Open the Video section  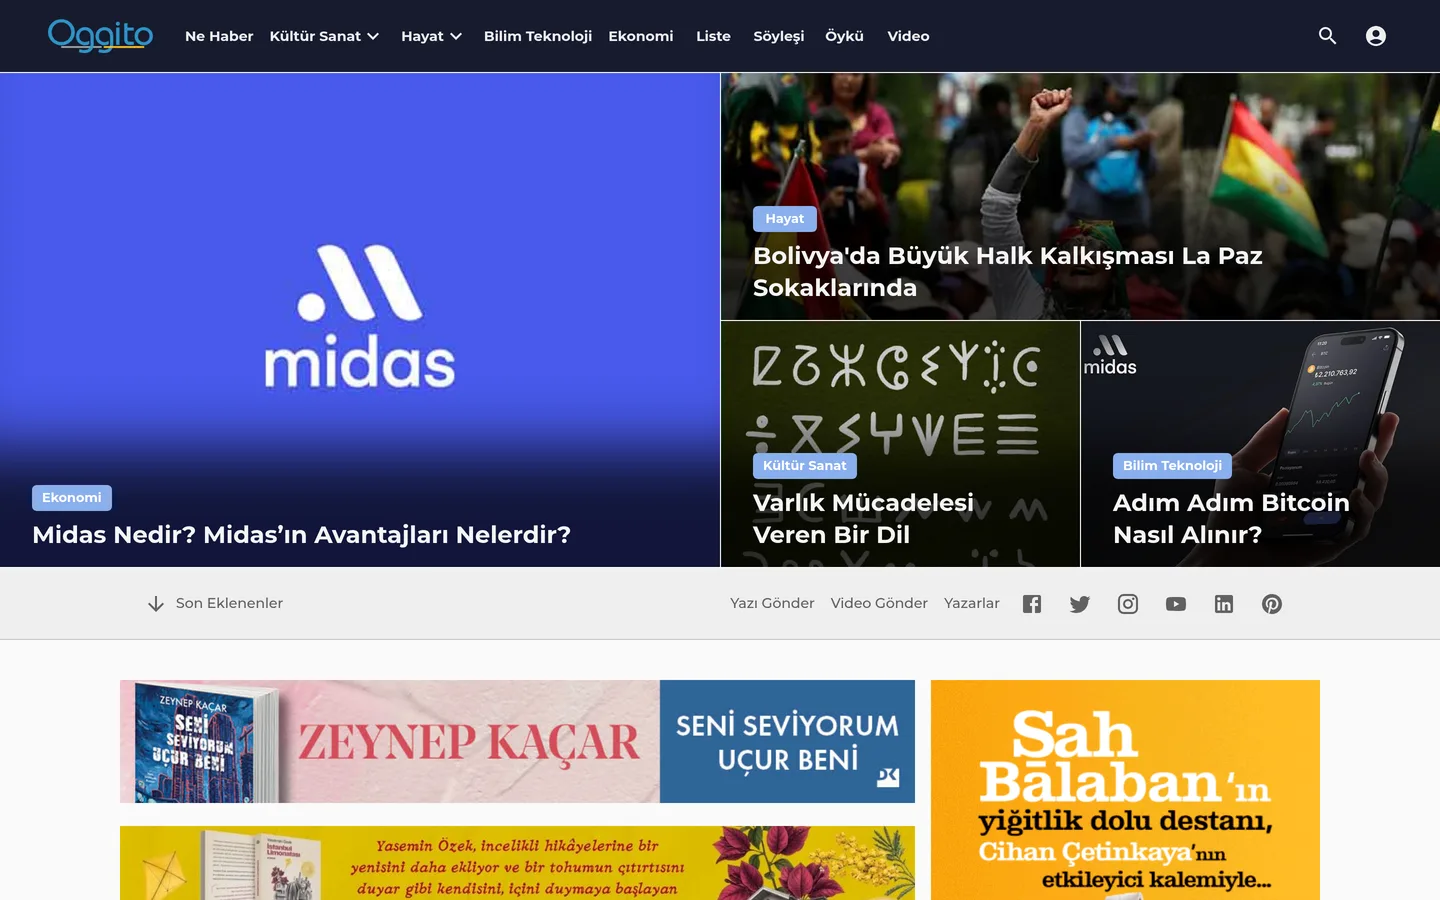click(908, 36)
